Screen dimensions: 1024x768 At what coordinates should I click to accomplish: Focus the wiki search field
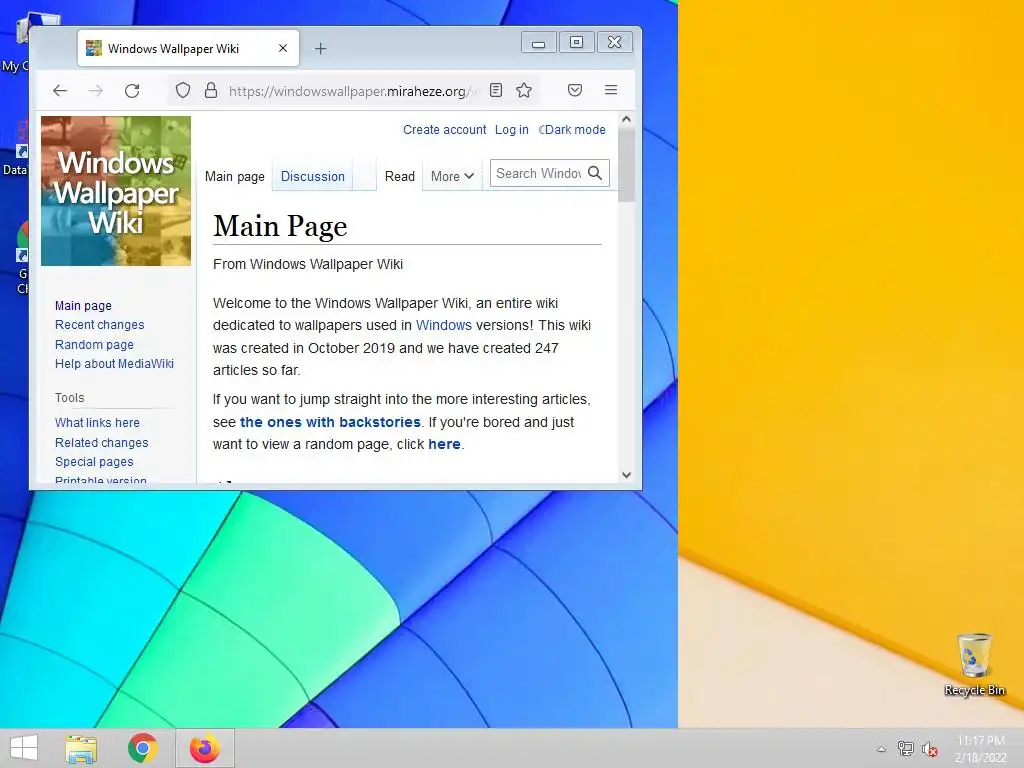539,173
